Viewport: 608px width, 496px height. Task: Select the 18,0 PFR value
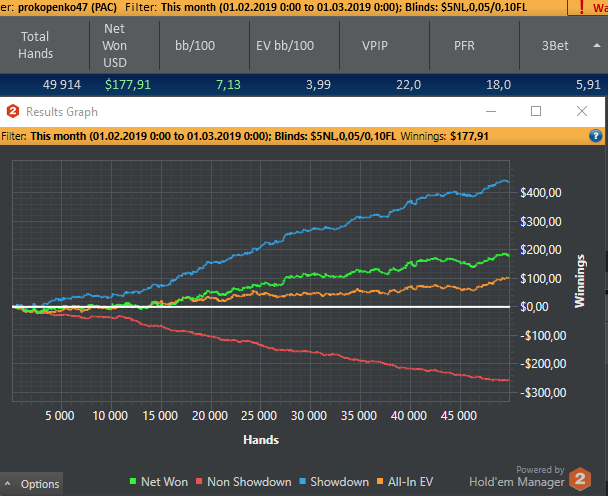pyautogui.click(x=499, y=85)
